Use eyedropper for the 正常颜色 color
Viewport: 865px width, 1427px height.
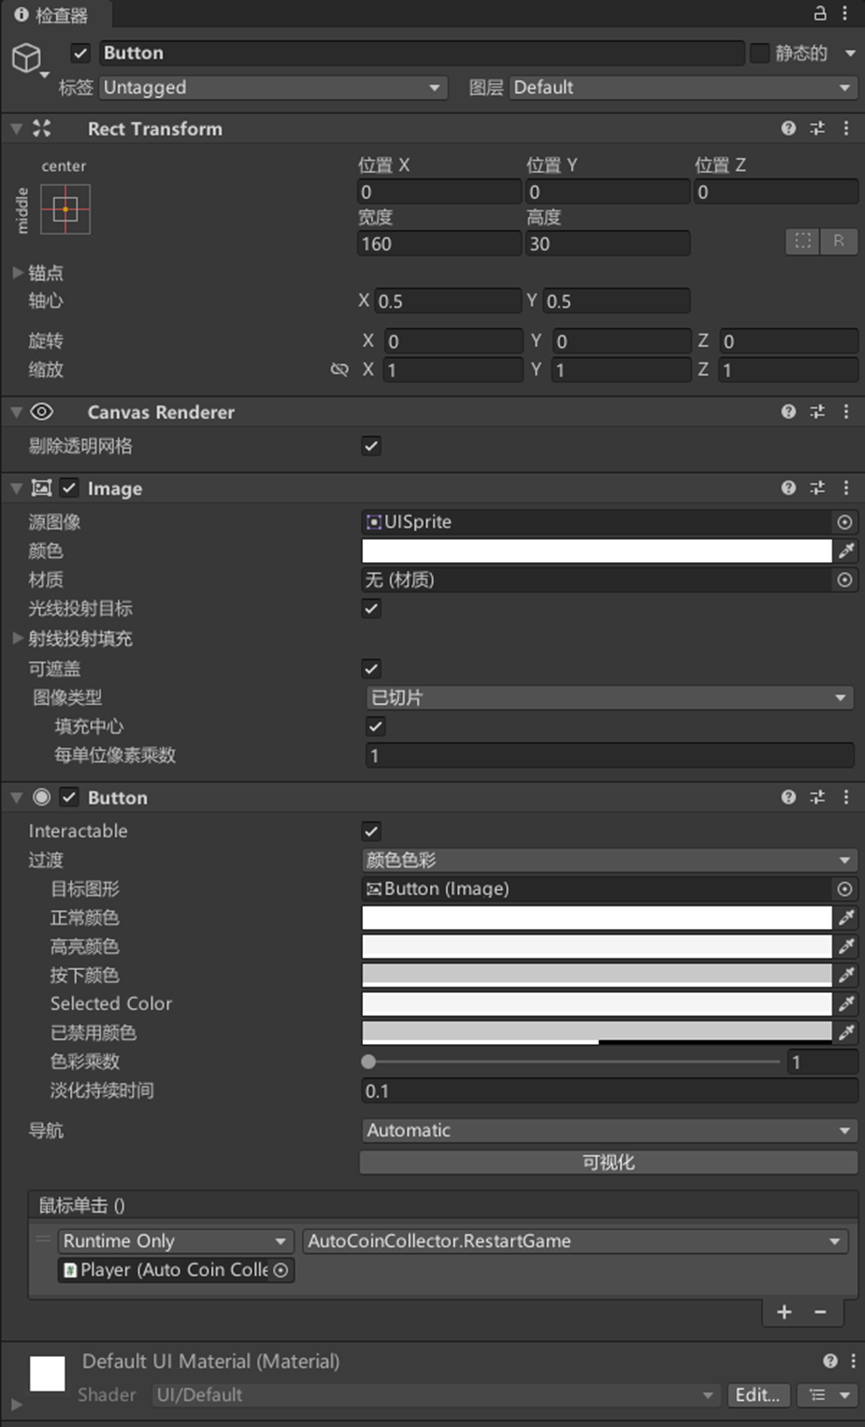pyautogui.click(x=846, y=917)
